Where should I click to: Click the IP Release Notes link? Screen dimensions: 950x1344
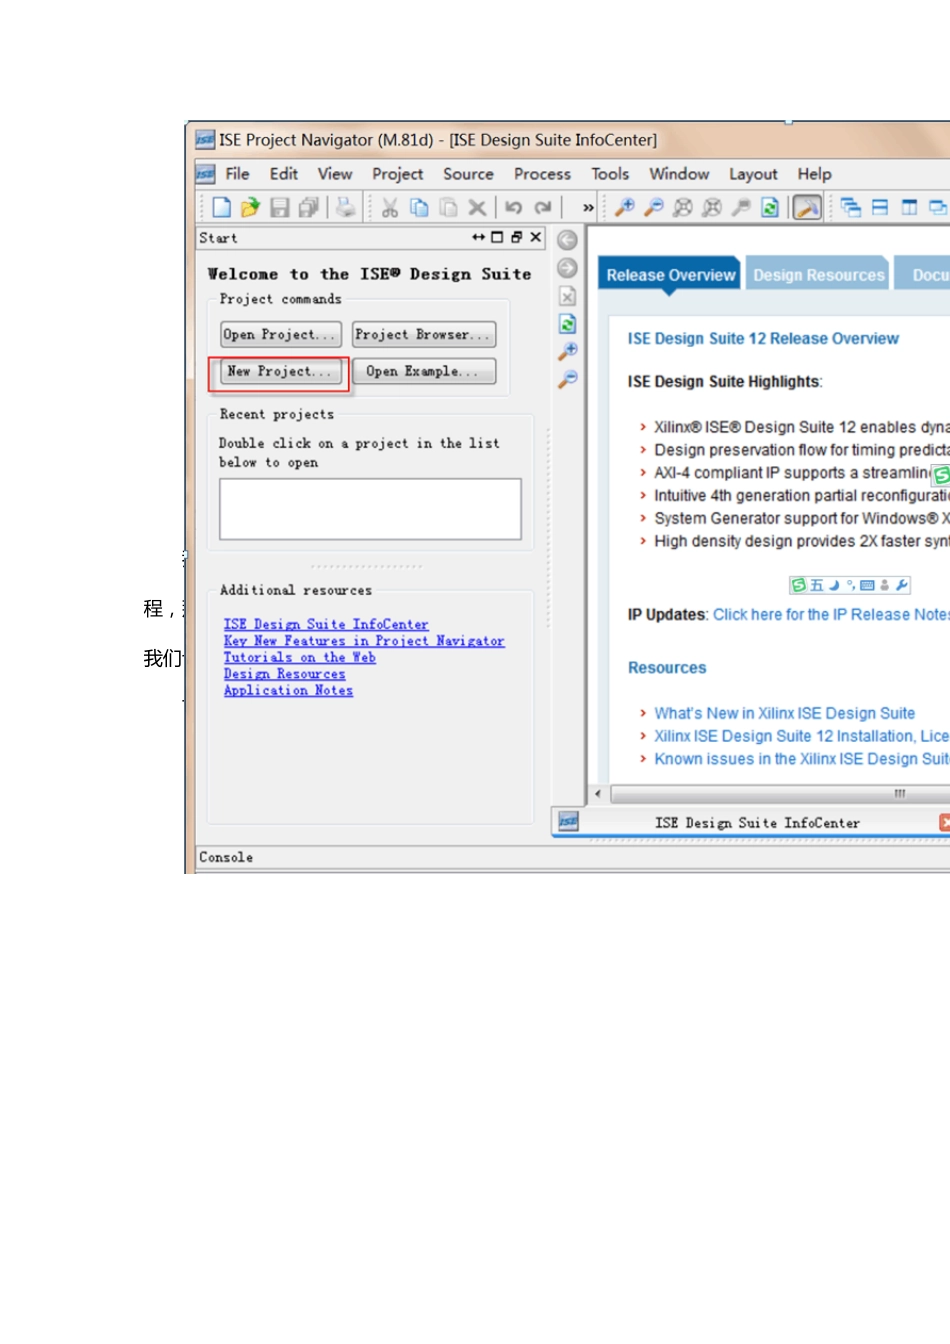click(x=831, y=615)
